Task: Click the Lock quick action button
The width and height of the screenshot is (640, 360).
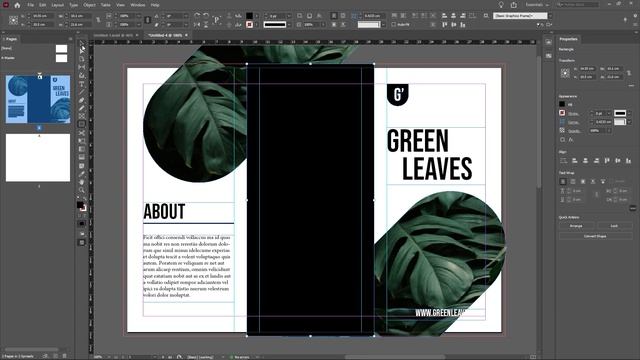Action: [x=614, y=226]
